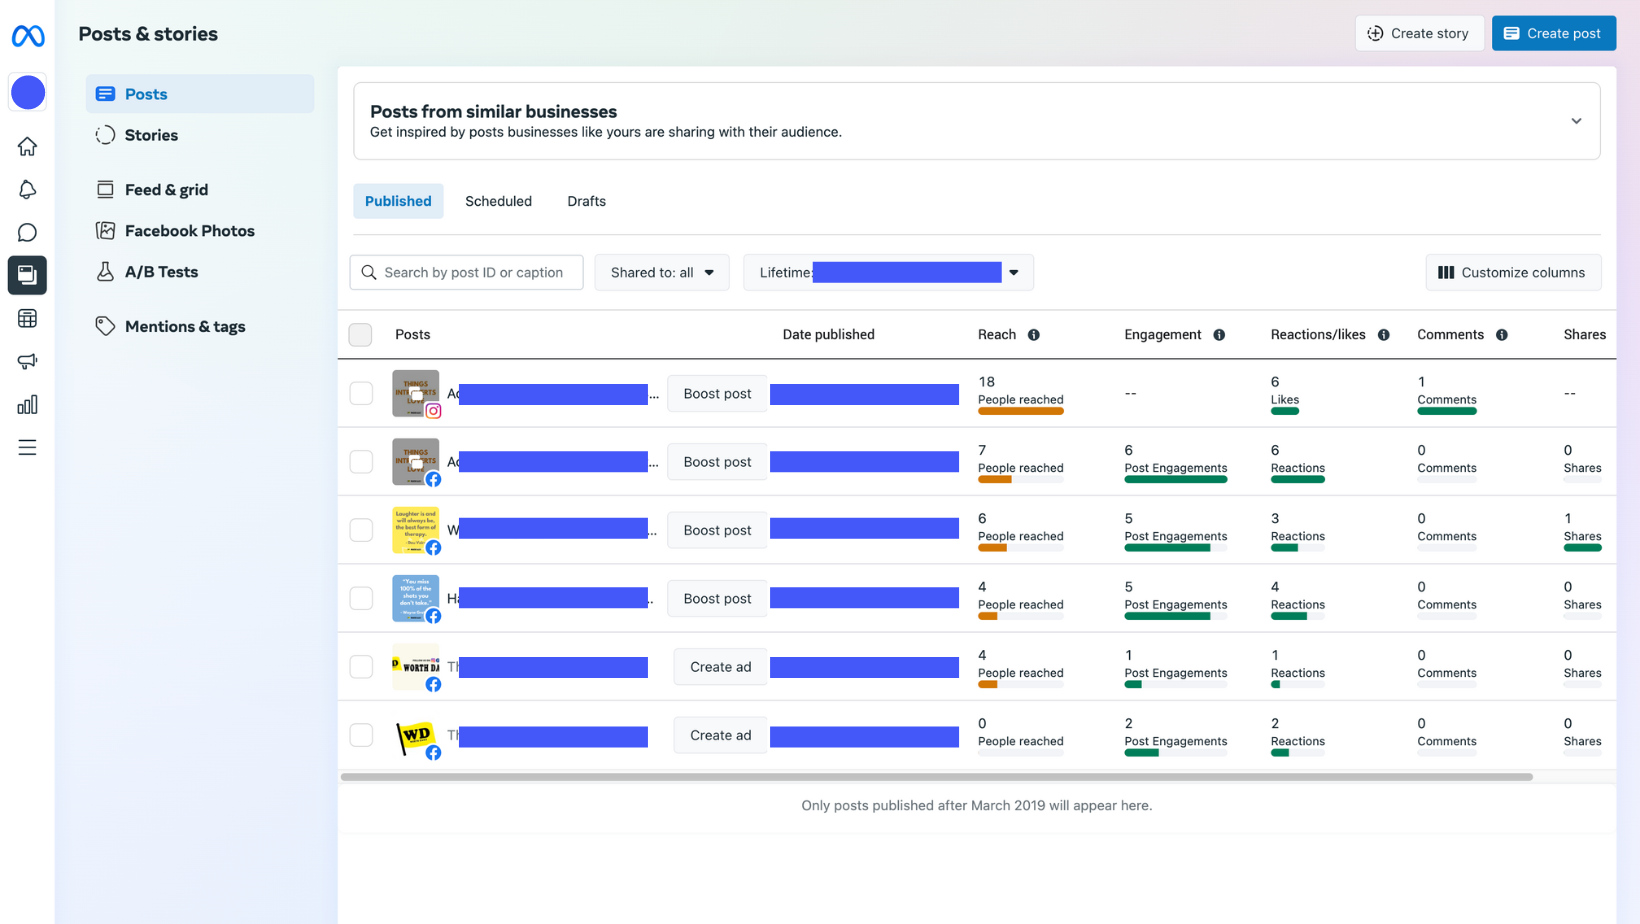Check the post with 6 people reached
Image resolution: width=1640 pixels, height=924 pixels.
361,530
